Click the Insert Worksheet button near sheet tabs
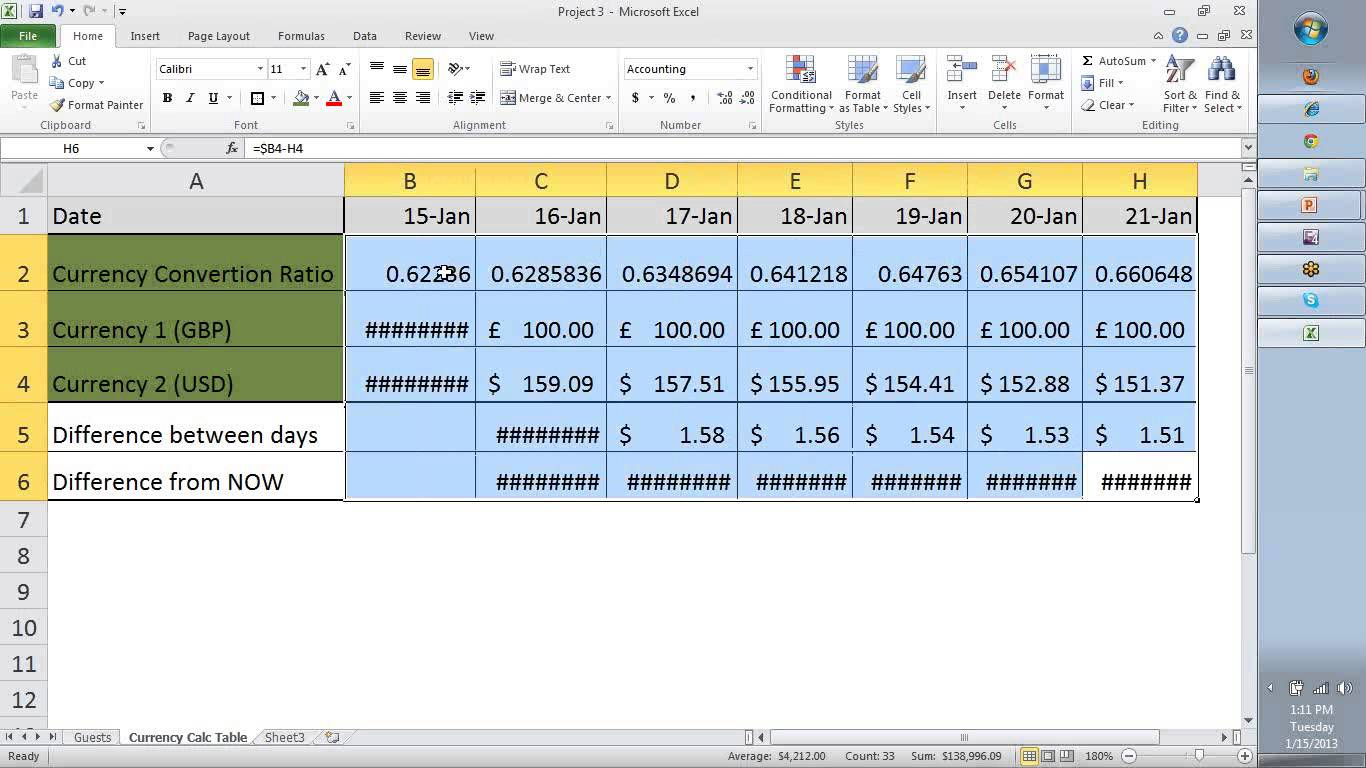Image resolution: width=1366 pixels, height=768 pixels. pos(331,737)
